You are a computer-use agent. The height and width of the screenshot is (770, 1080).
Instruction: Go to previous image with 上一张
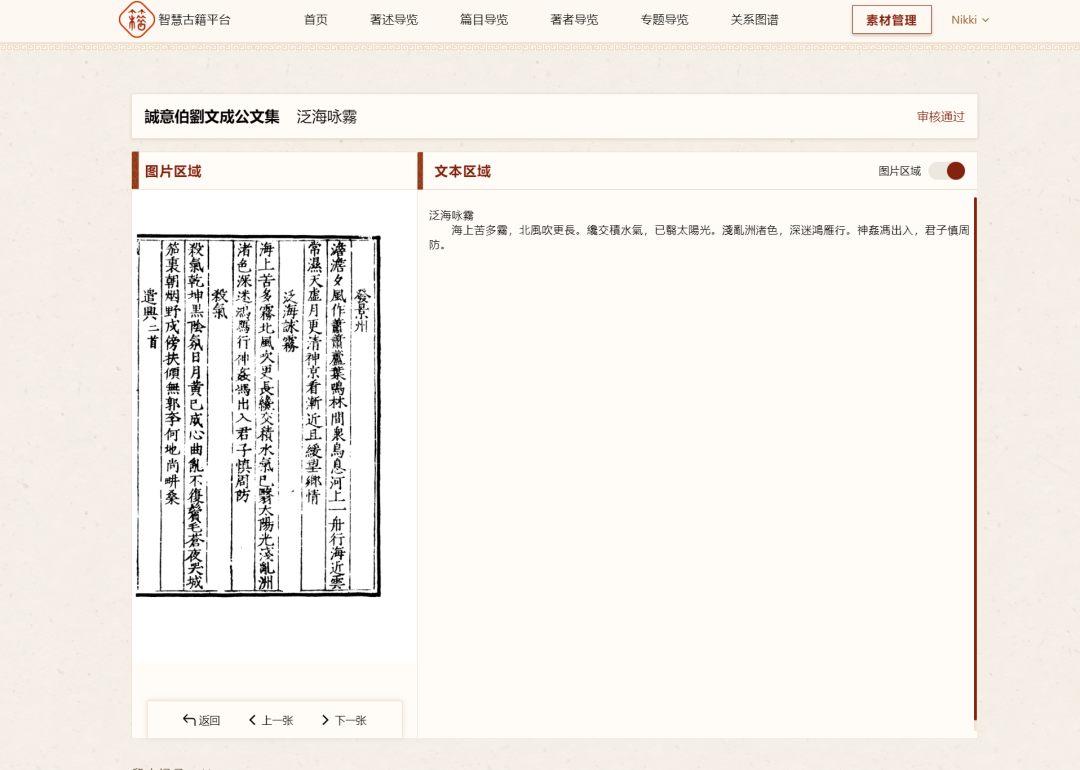pyautogui.click(x=271, y=720)
